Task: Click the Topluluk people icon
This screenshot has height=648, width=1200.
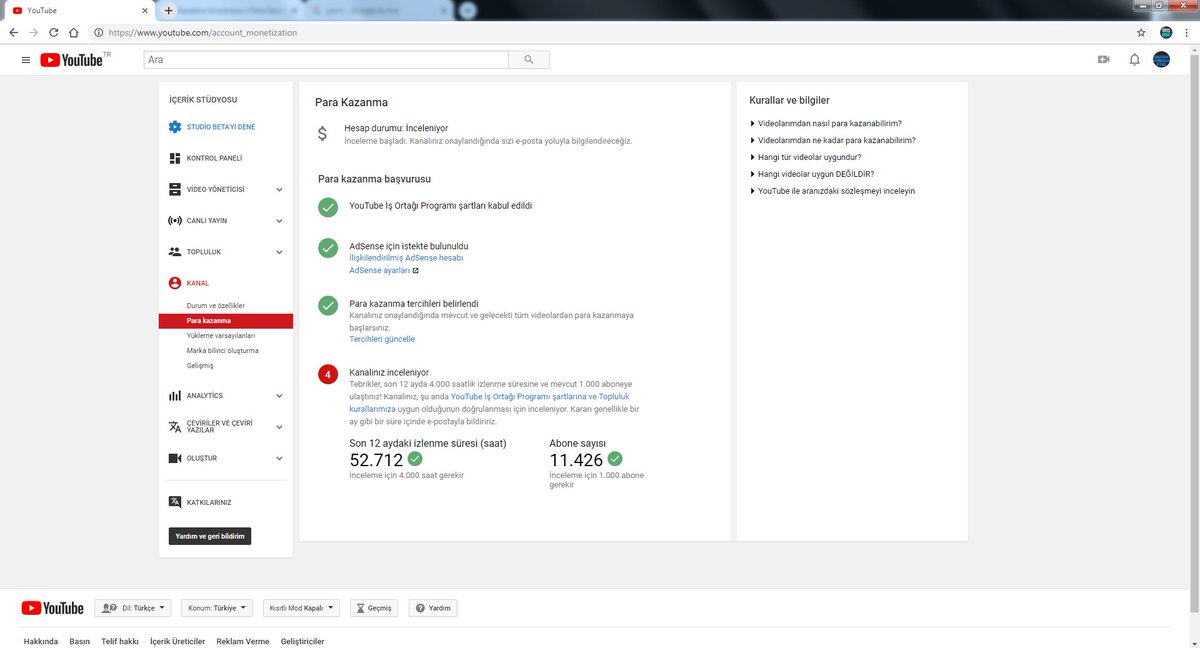Action: click(x=175, y=251)
